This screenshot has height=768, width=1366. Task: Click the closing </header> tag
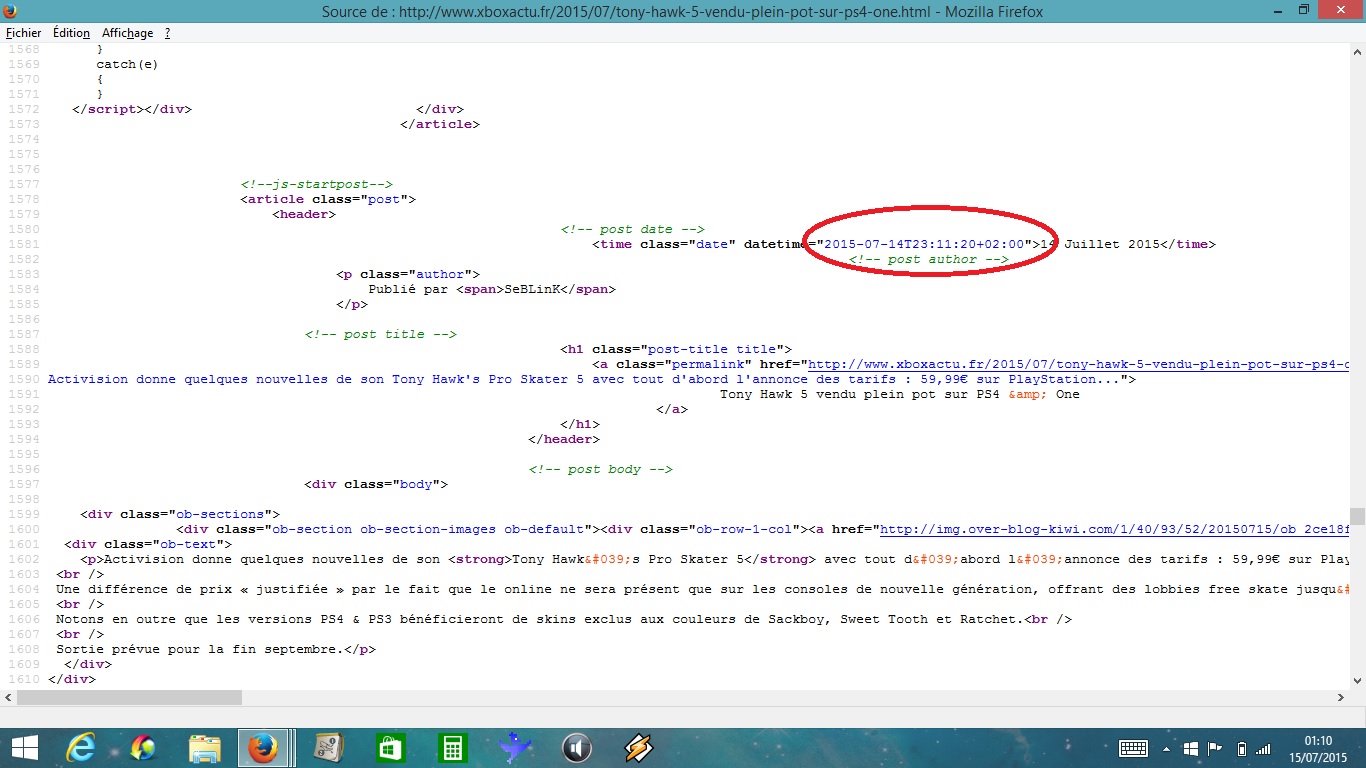click(x=564, y=439)
